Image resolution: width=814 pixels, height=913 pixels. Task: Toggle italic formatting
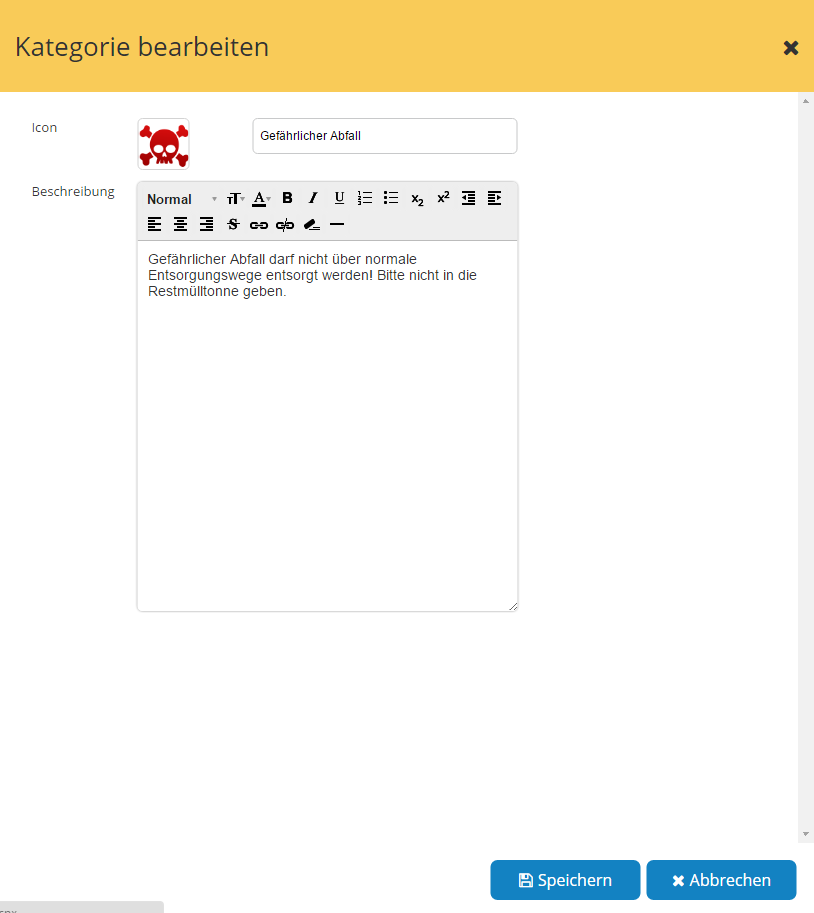pyautogui.click(x=313, y=199)
